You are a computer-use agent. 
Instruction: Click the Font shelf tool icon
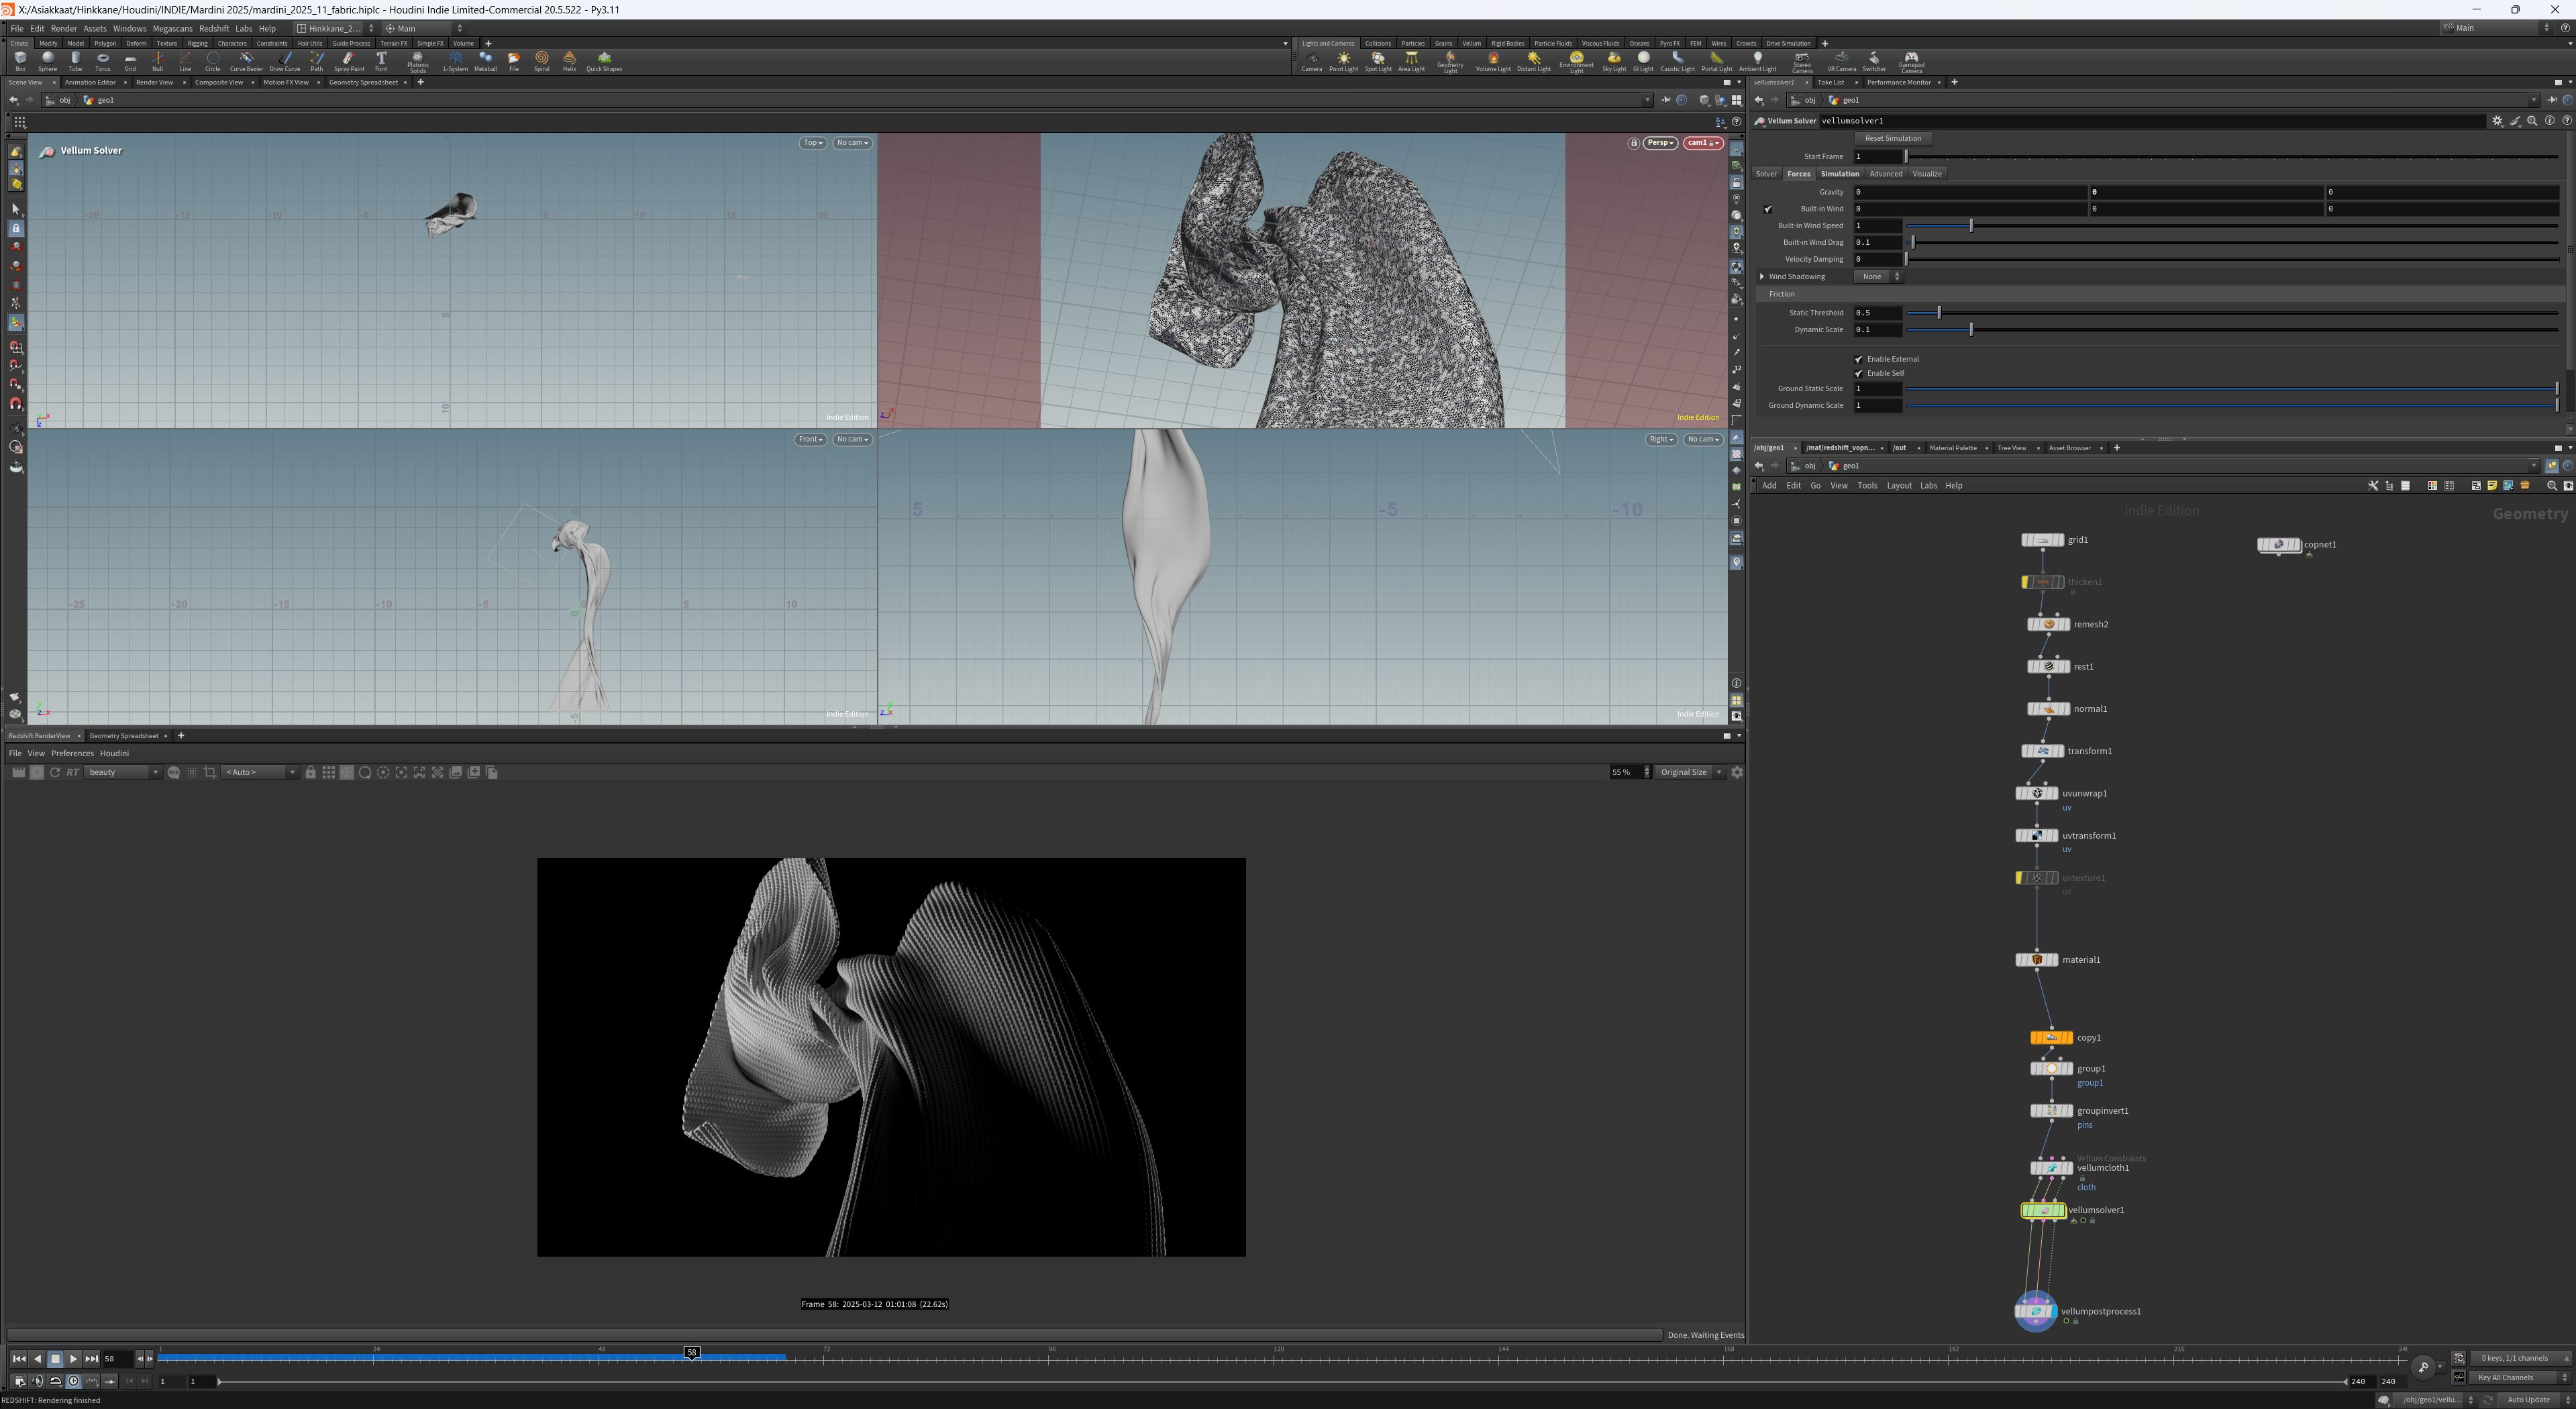381,61
